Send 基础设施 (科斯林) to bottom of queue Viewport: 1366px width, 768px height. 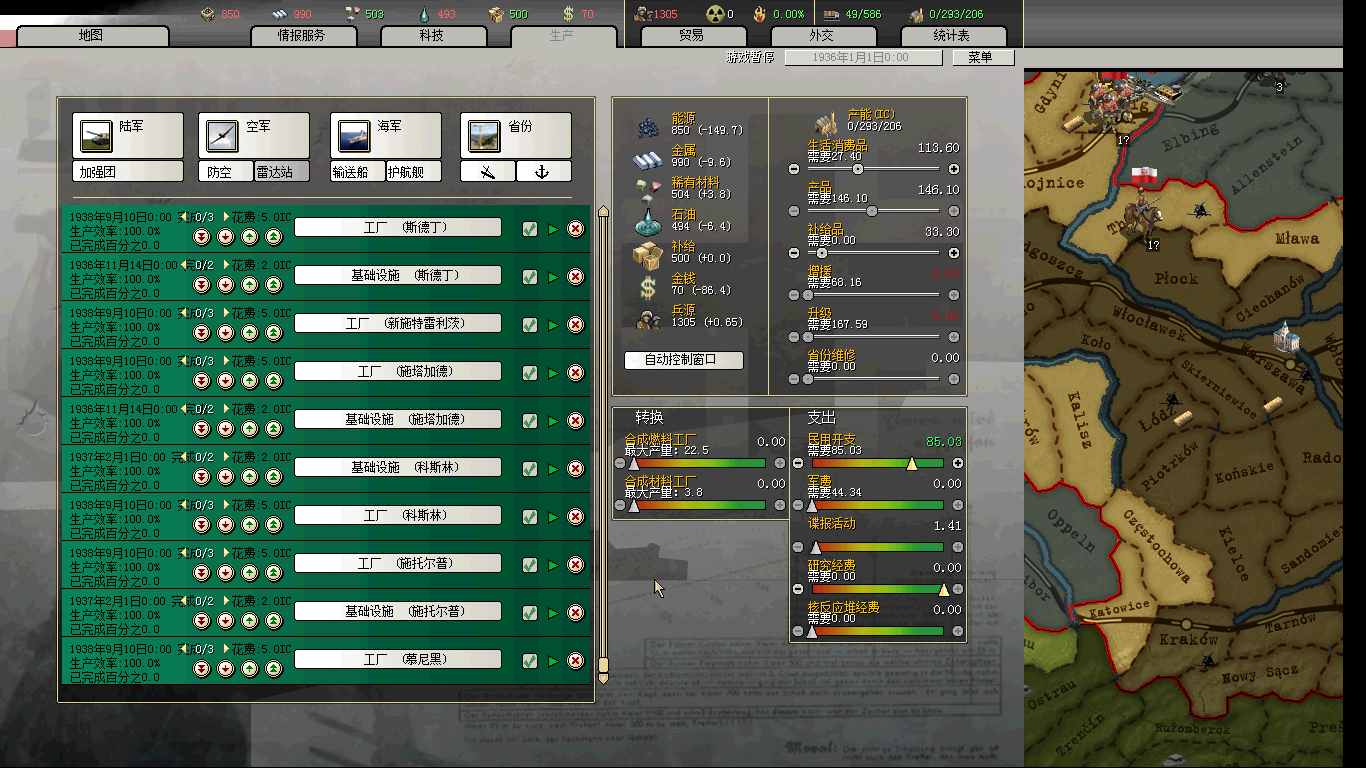click(202, 477)
